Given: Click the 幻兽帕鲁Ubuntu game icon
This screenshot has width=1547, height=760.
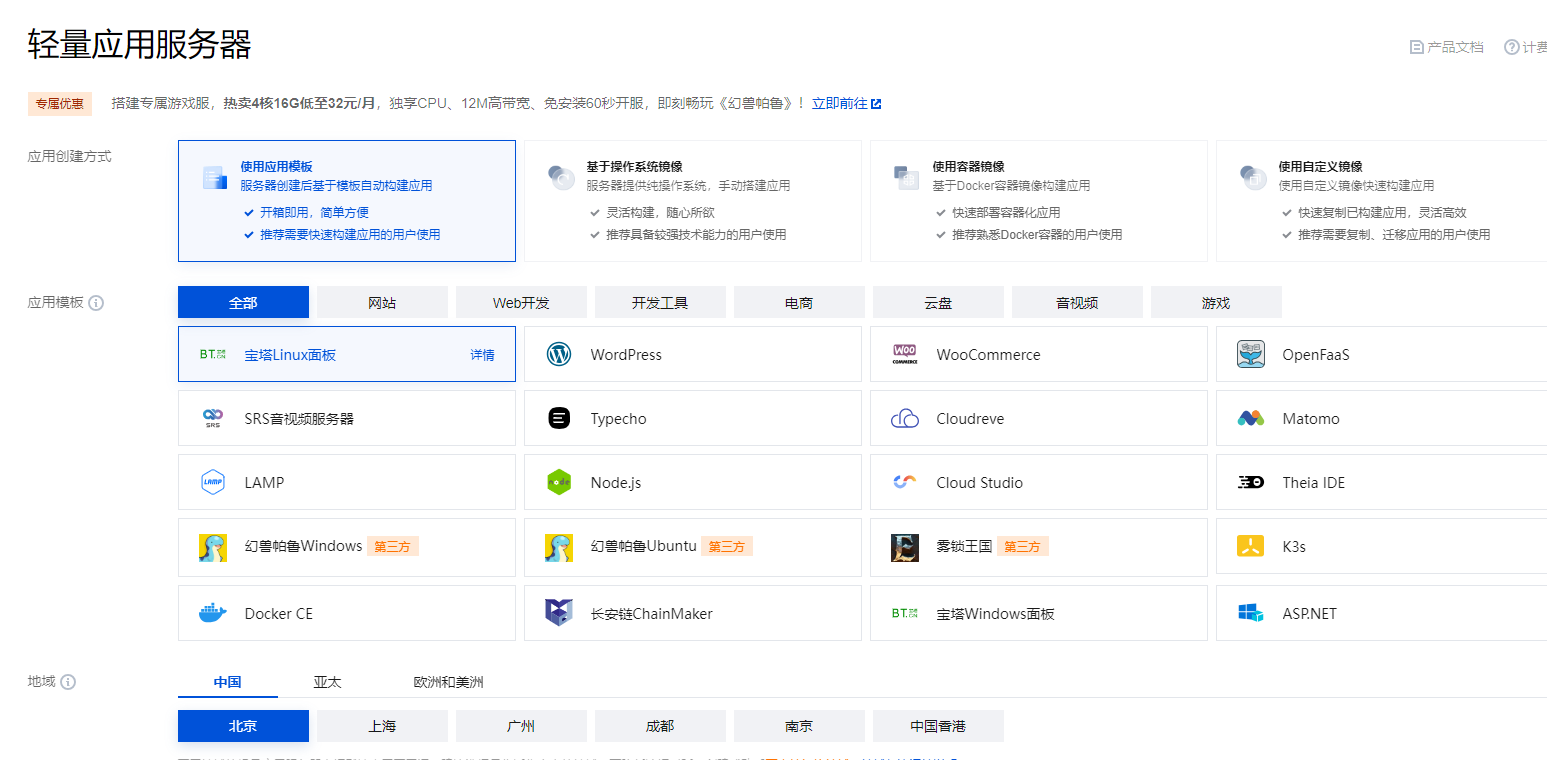Looking at the screenshot, I should pos(559,547).
